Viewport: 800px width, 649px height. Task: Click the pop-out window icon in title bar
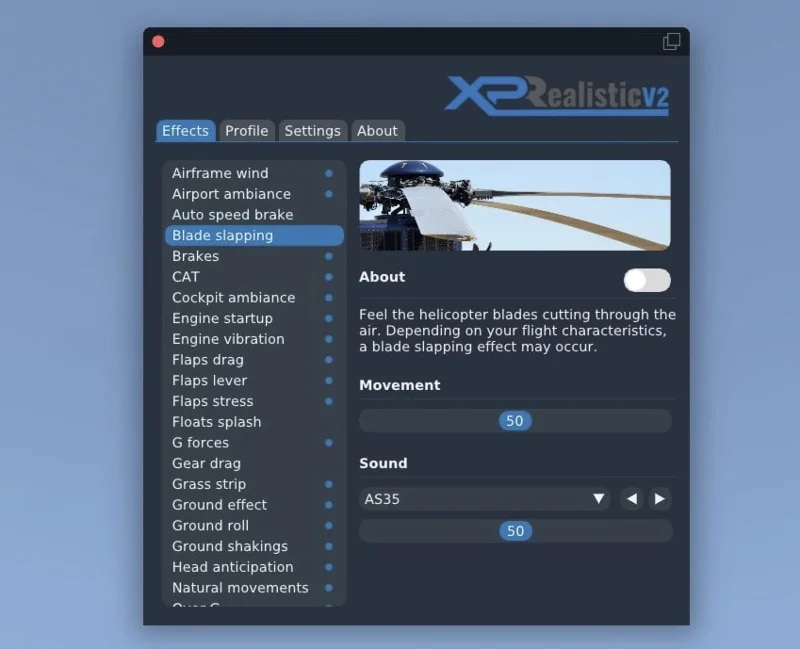671,41
